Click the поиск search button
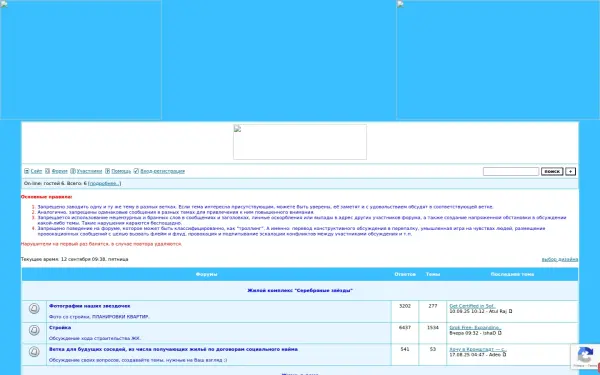 (x=552, y=171)
